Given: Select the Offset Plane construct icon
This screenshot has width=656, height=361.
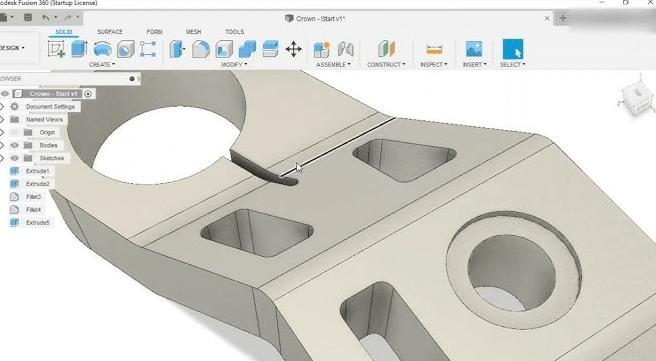Looking at the screenshot, I should pos(386,49).
